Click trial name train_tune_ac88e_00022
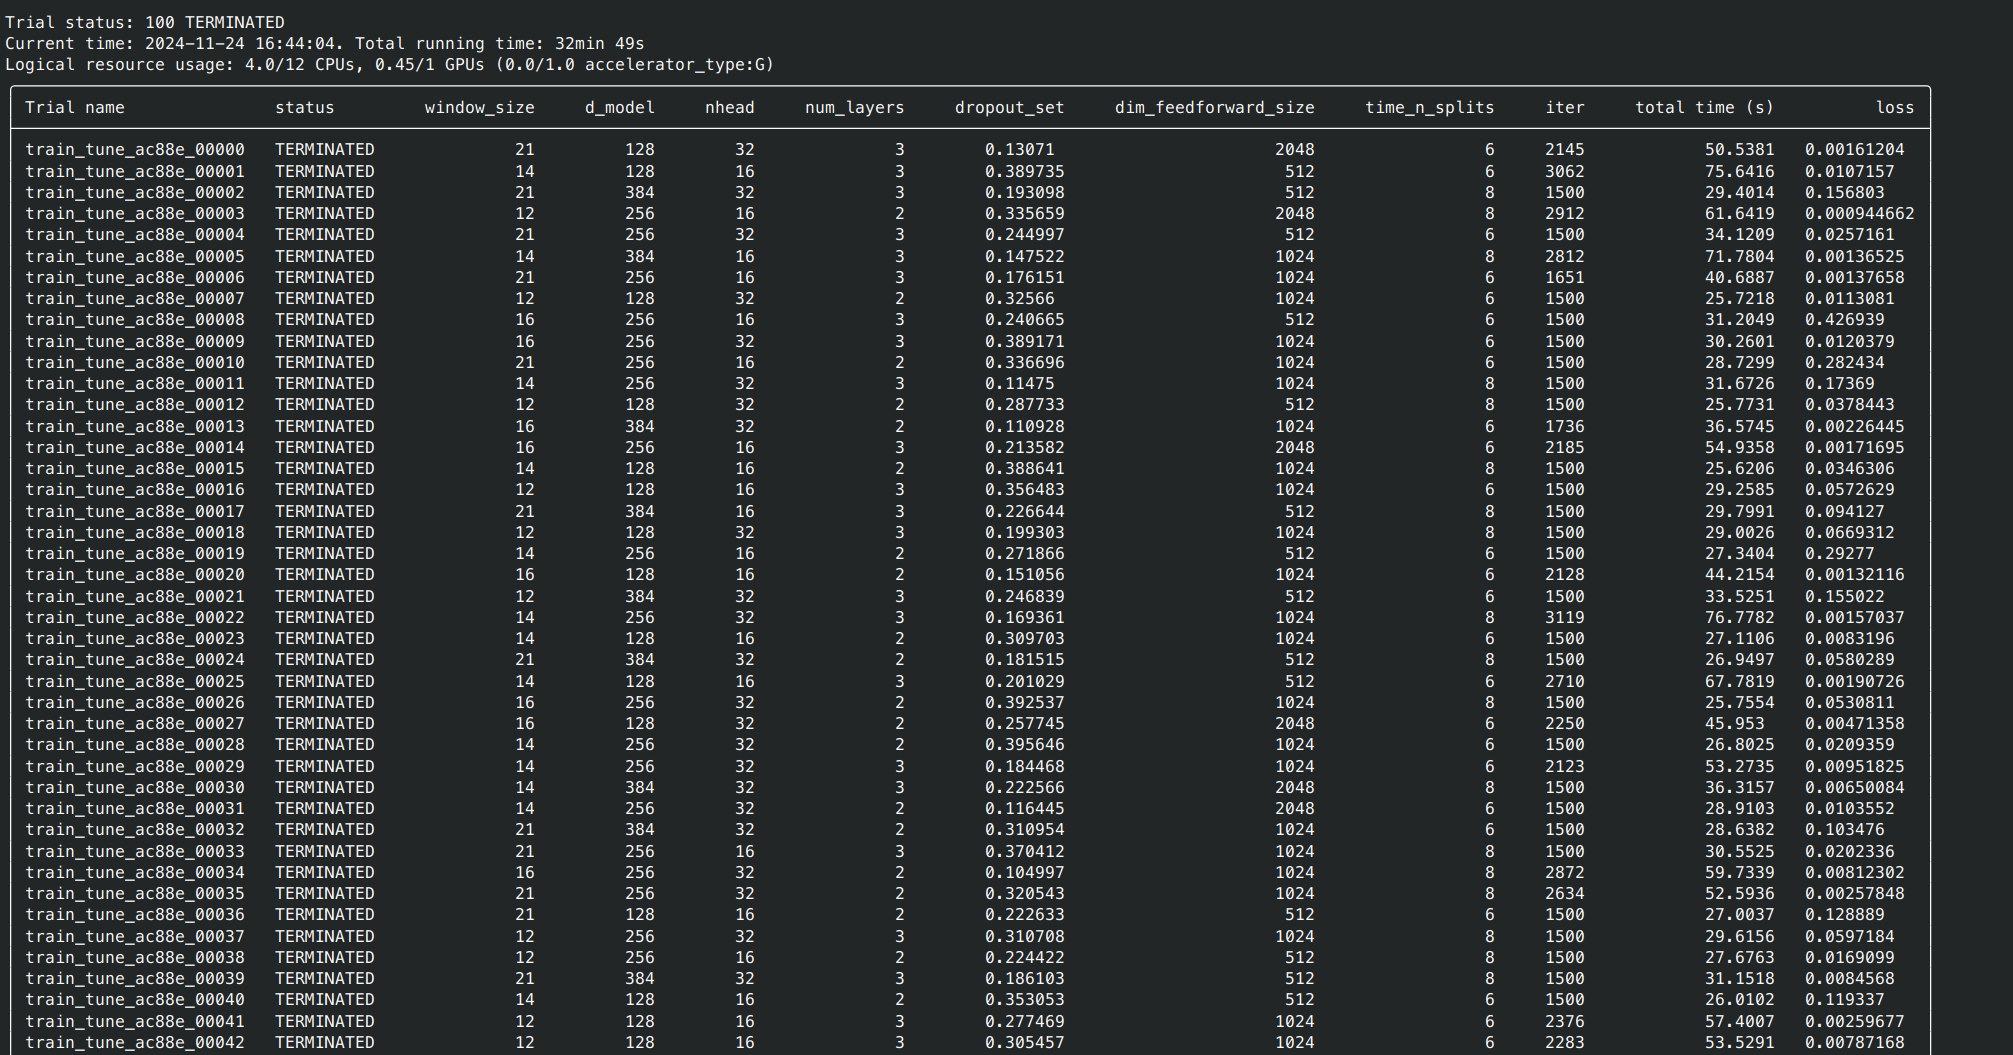Screen dimensions: 2013x1055 coord(135,618)
